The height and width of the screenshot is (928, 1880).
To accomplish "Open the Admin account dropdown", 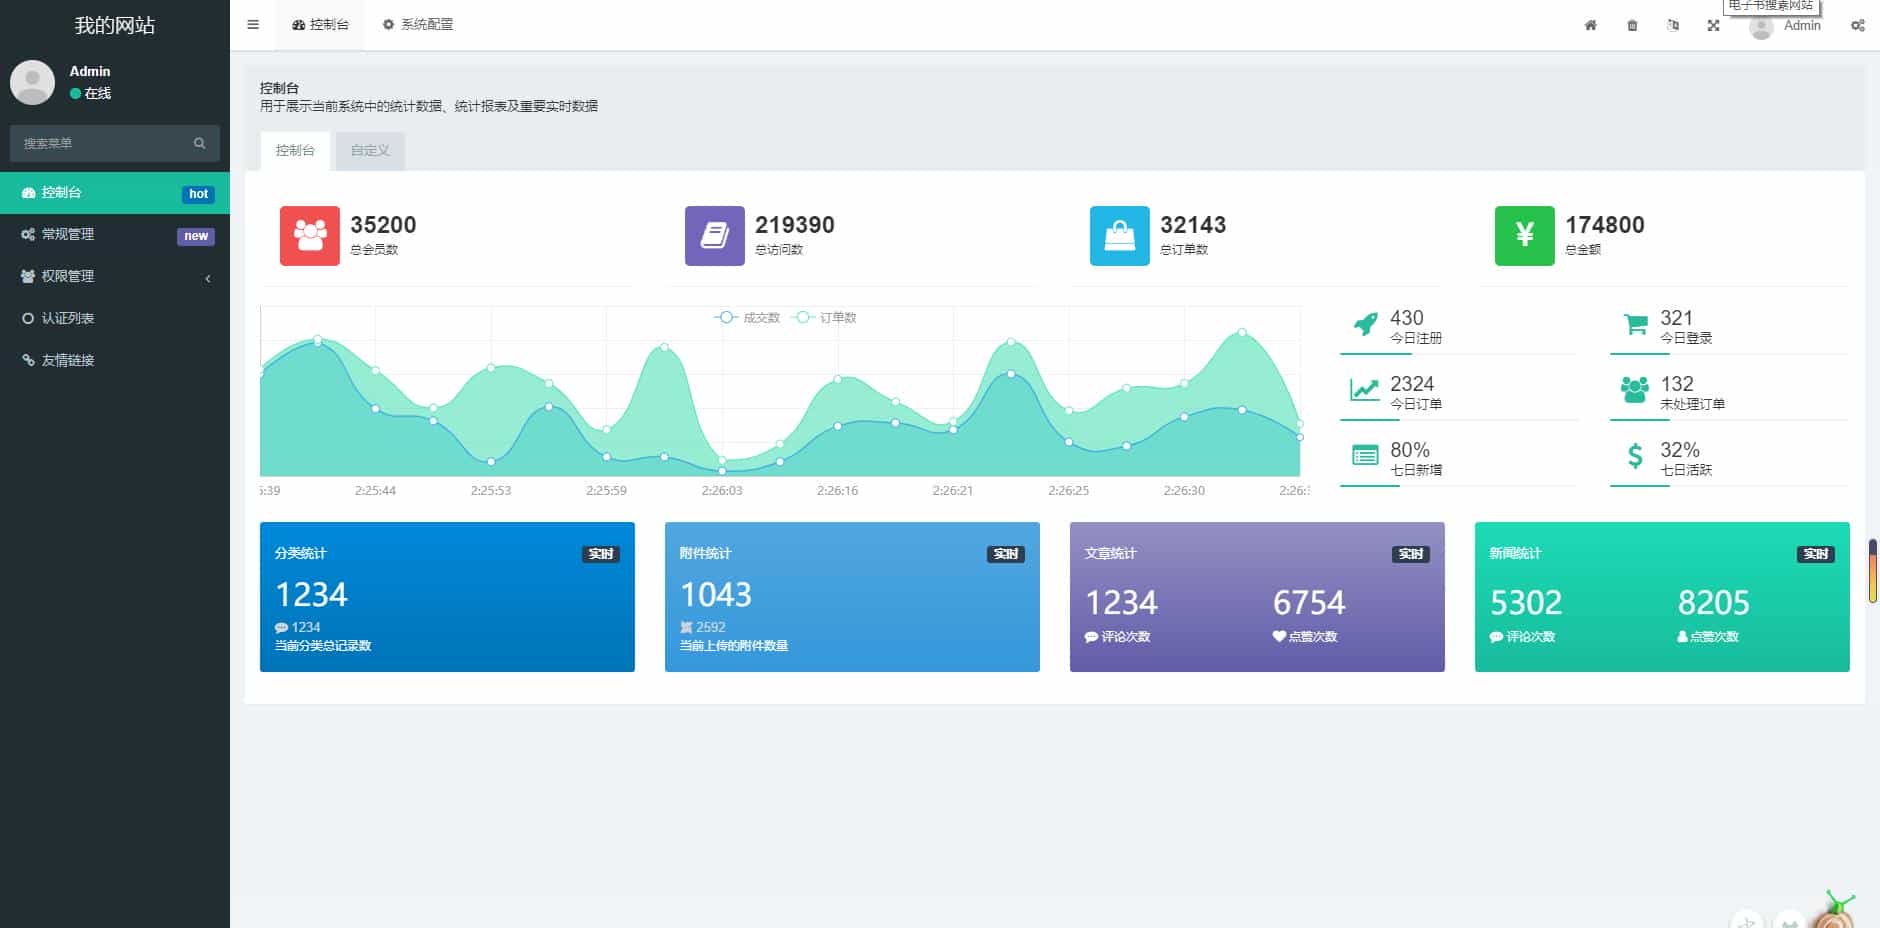I will click(x=1800, y=25).
